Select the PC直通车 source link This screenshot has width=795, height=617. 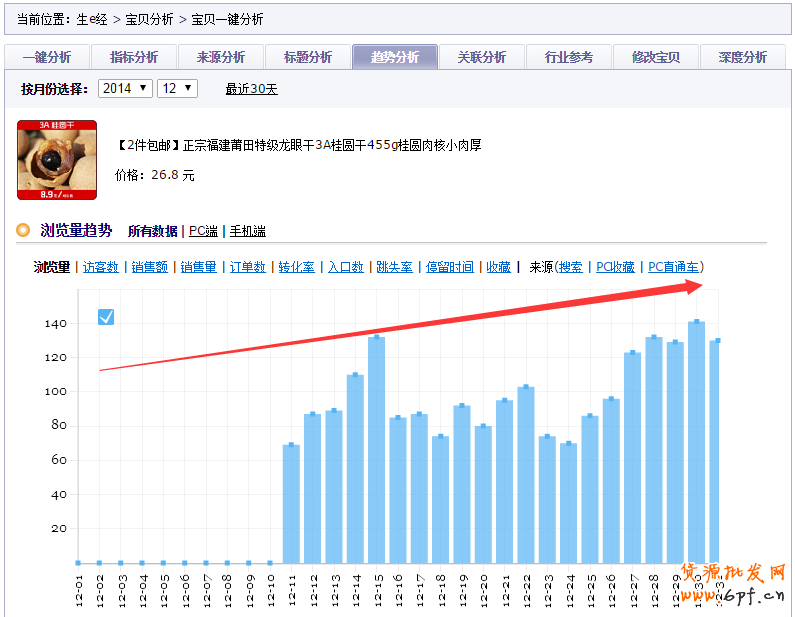674,267
